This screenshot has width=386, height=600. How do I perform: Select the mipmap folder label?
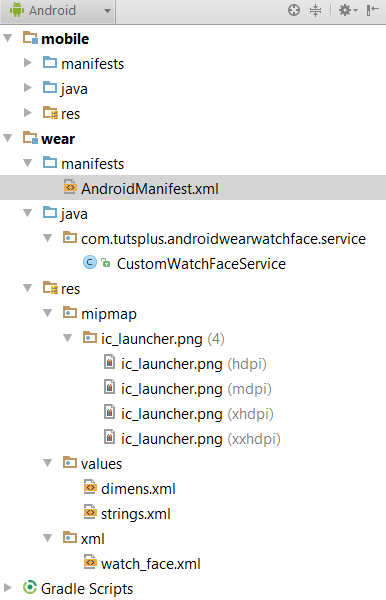click(109, 314)
